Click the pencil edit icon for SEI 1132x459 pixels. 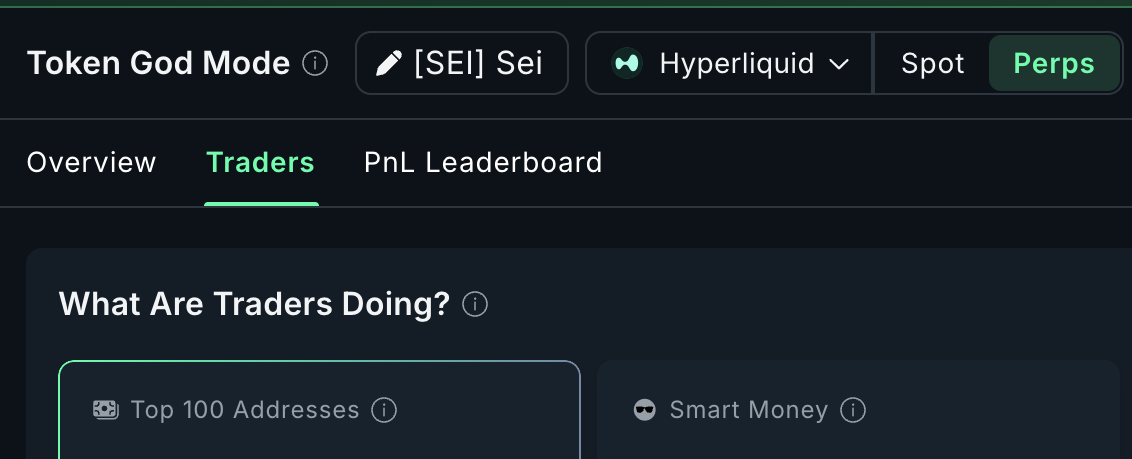(x=387, y=64)
